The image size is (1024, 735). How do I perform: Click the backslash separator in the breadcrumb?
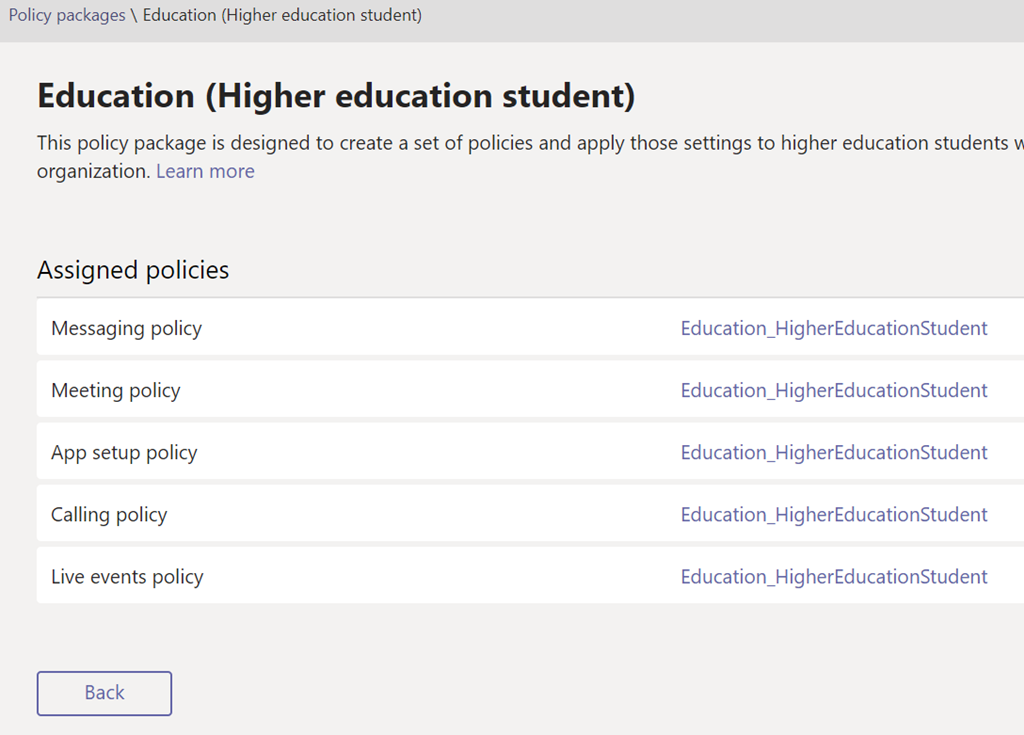(134, 16)
